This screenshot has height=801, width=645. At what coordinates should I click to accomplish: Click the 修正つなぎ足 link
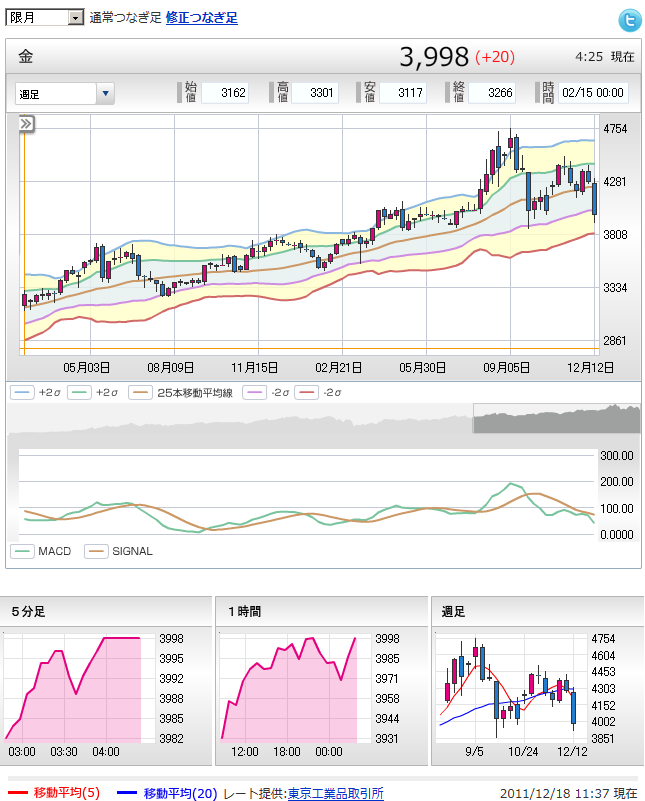(x=201, y=18)
